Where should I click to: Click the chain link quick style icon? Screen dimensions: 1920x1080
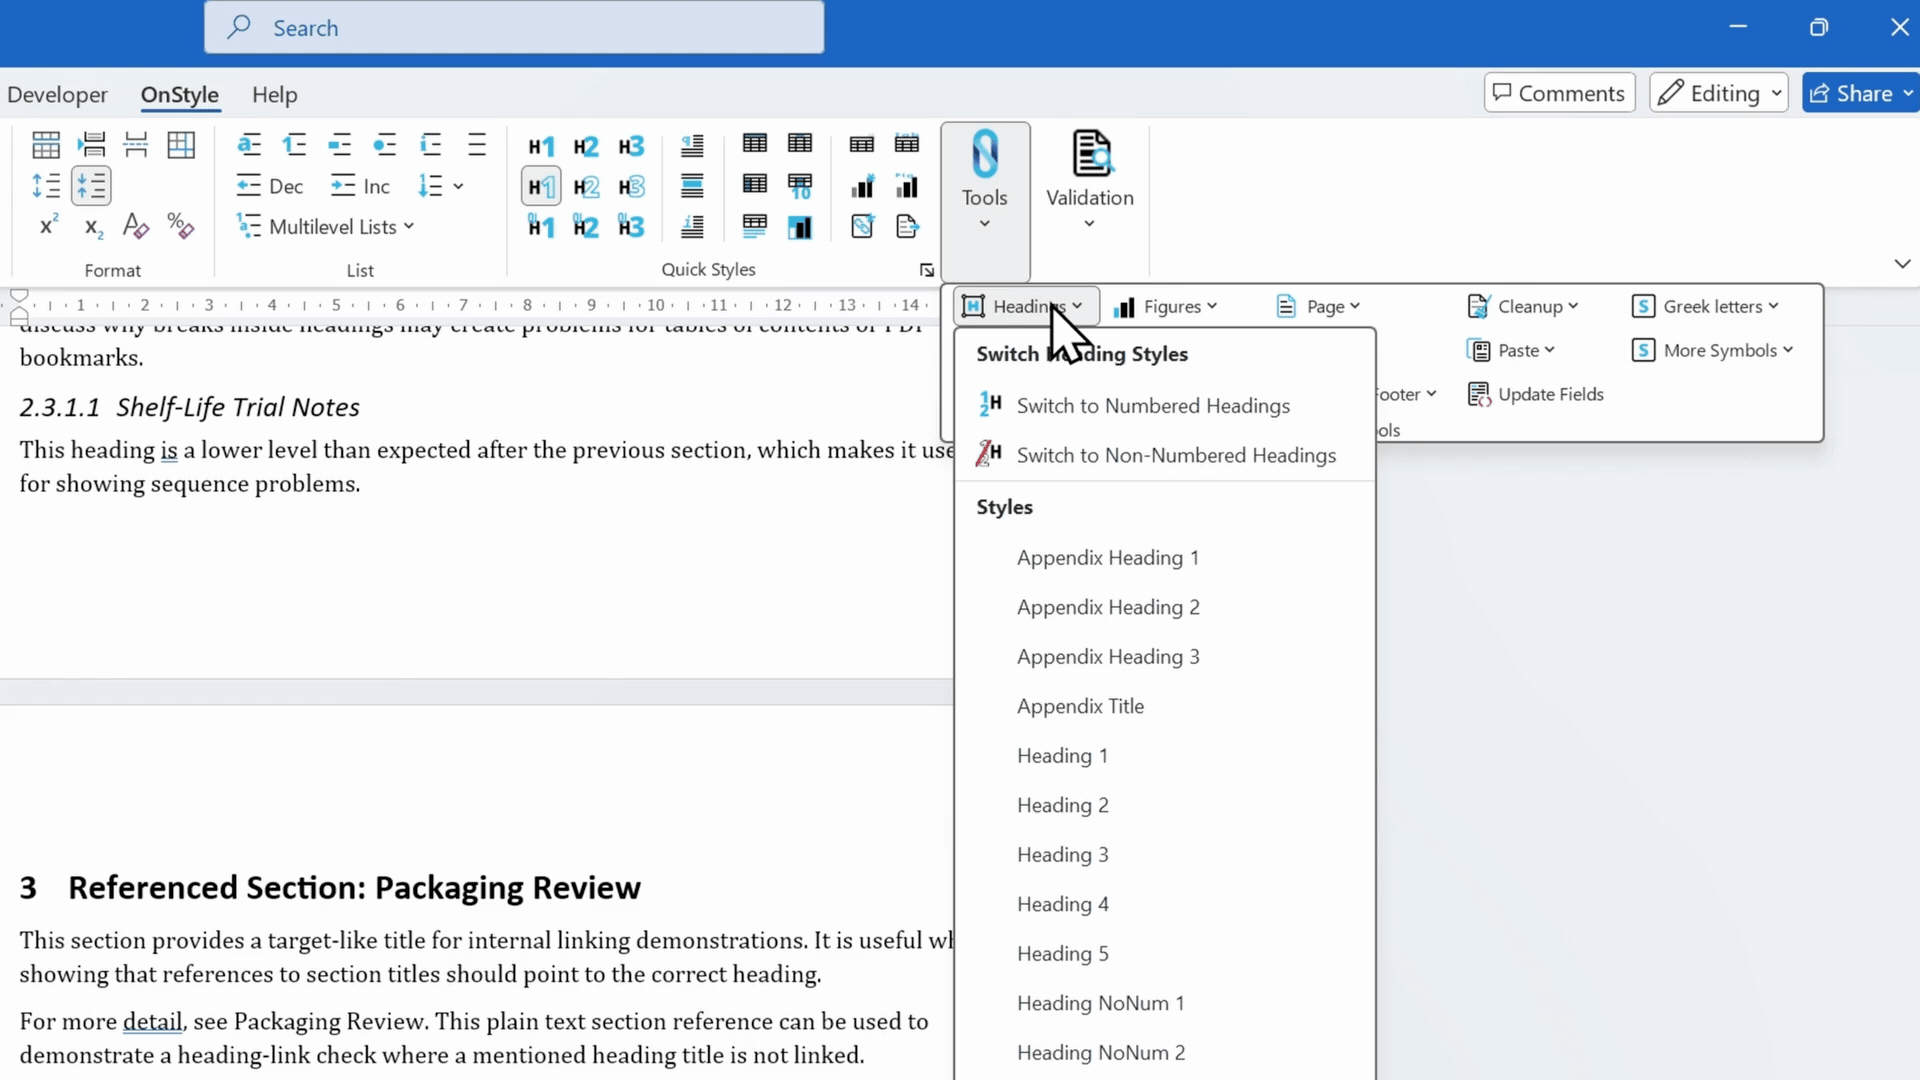(862, 227)
